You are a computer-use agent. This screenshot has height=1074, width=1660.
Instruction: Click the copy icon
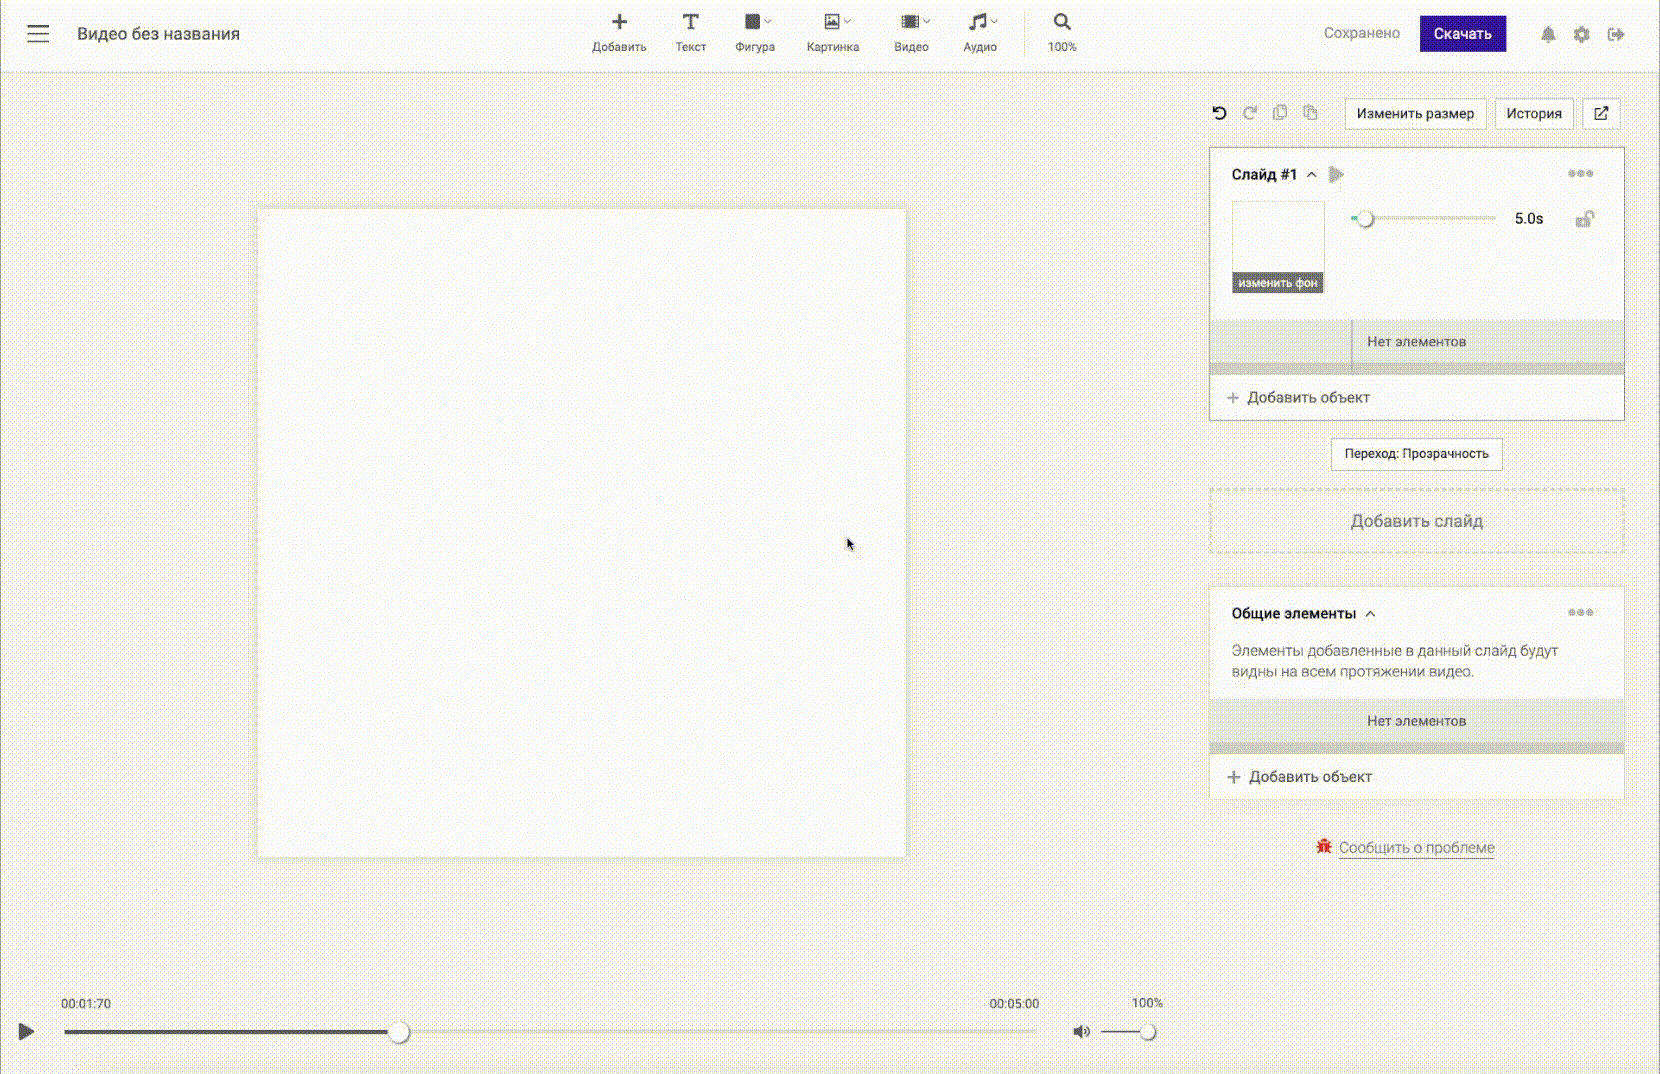coord(1280,113)
